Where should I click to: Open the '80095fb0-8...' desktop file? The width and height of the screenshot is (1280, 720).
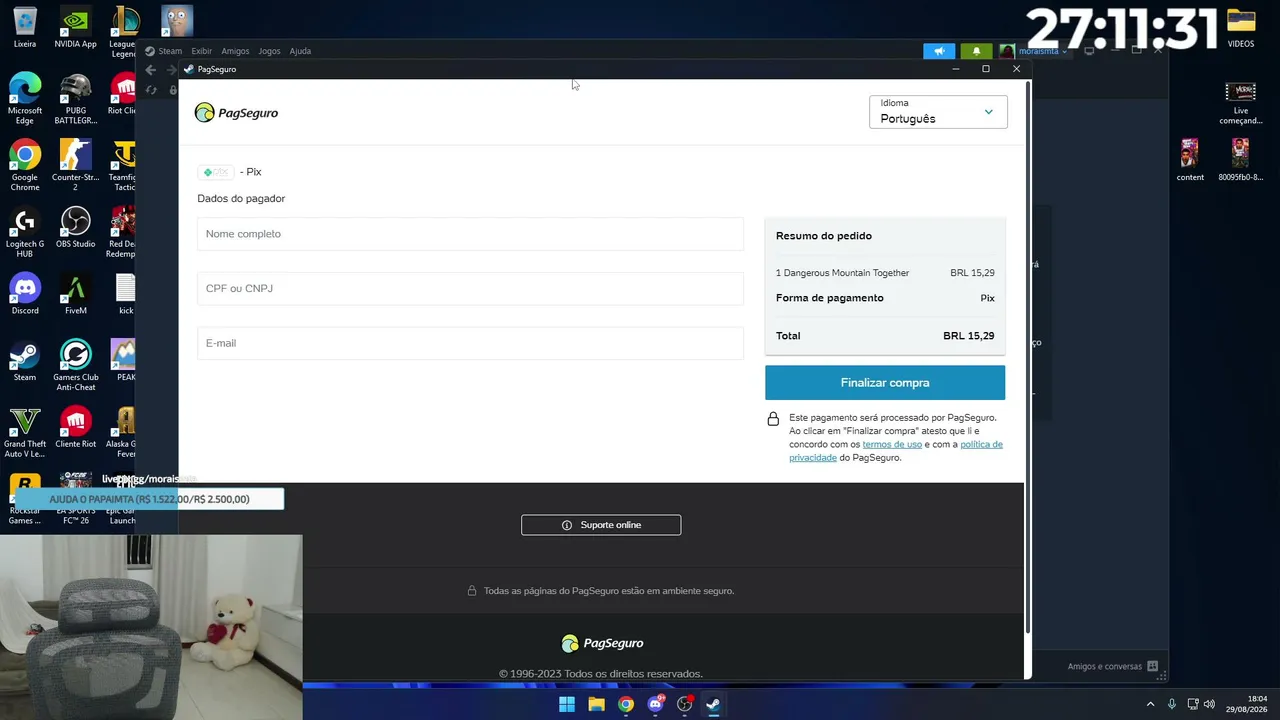click(1240, 160)
